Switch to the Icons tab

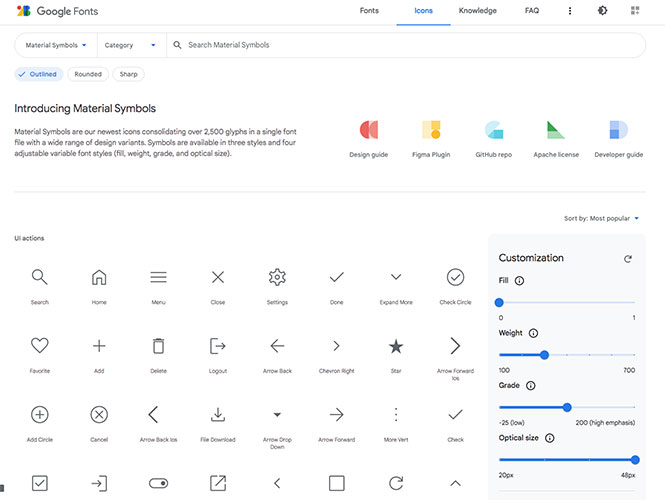coord(423,11)
